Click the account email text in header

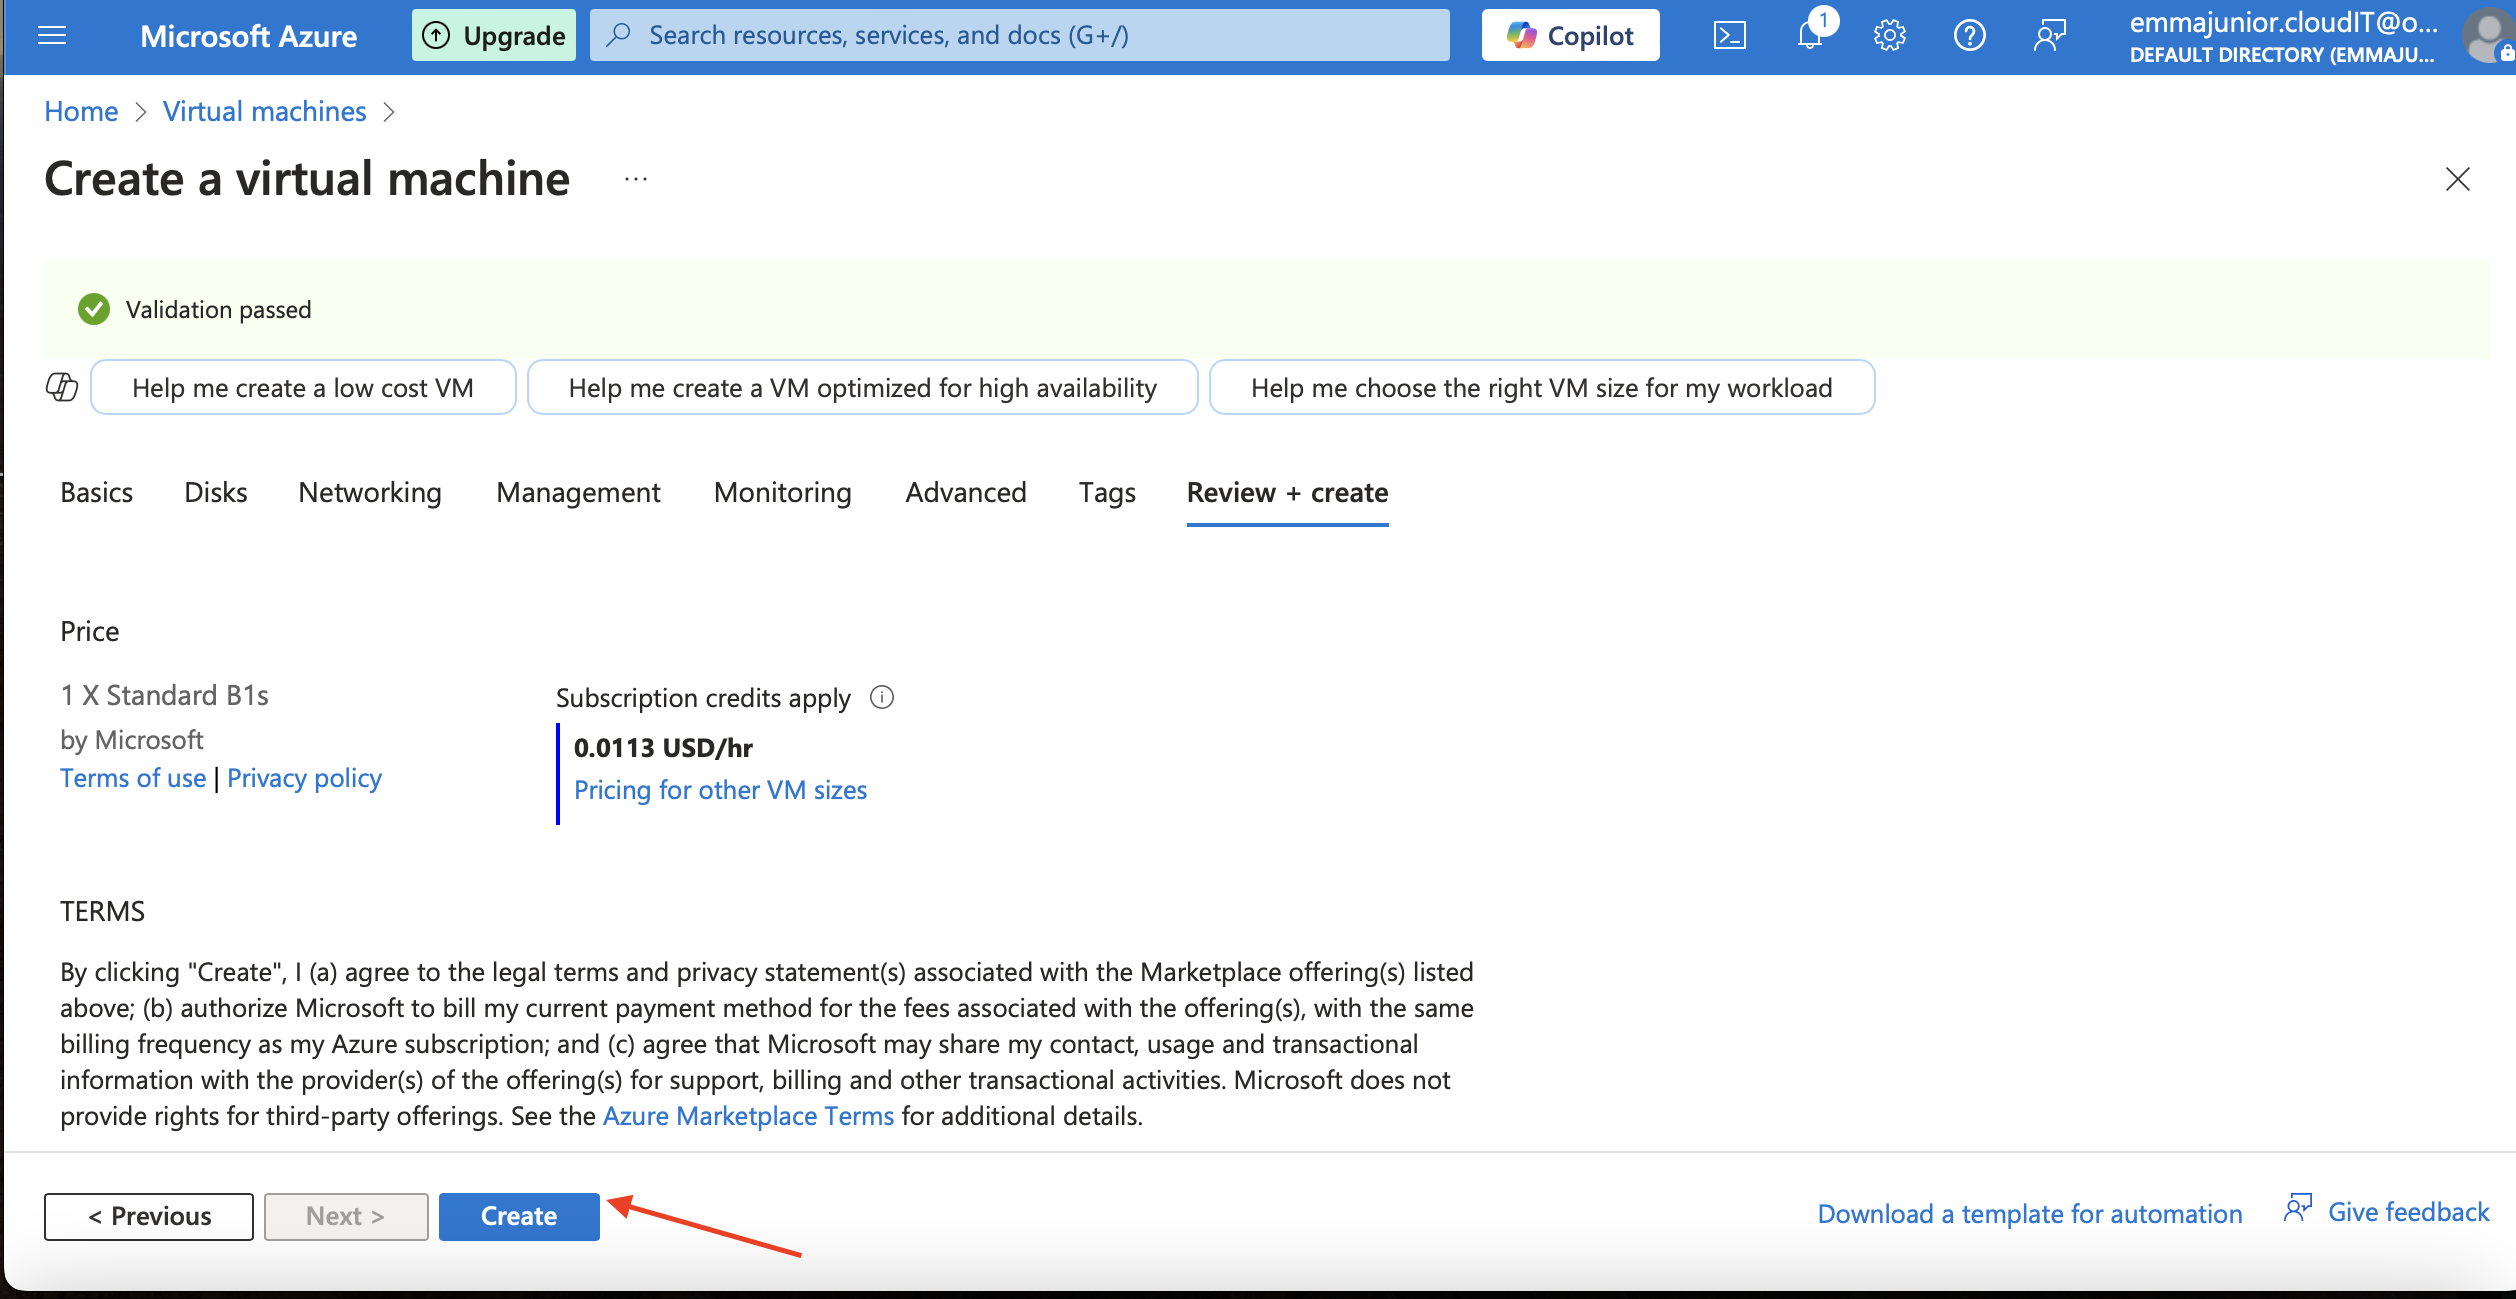(2283, 22)
